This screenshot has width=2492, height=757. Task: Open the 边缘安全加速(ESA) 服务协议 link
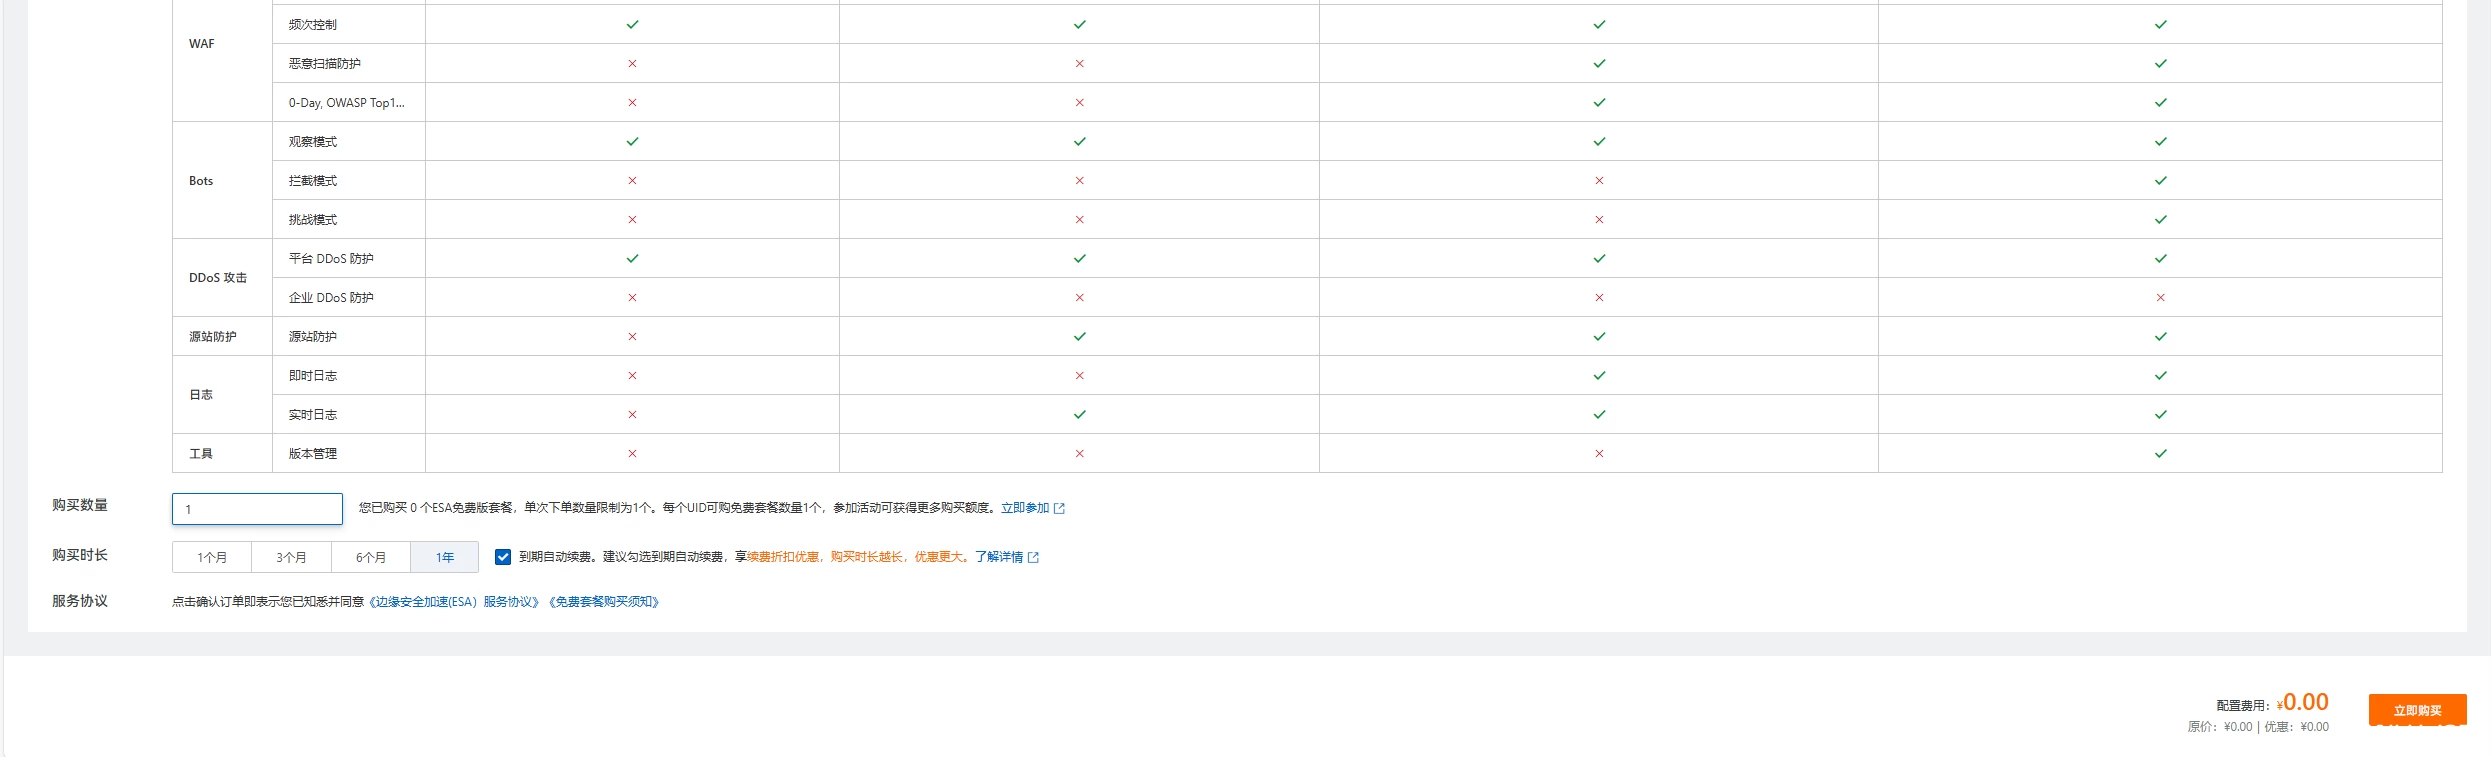pos(455,602)
